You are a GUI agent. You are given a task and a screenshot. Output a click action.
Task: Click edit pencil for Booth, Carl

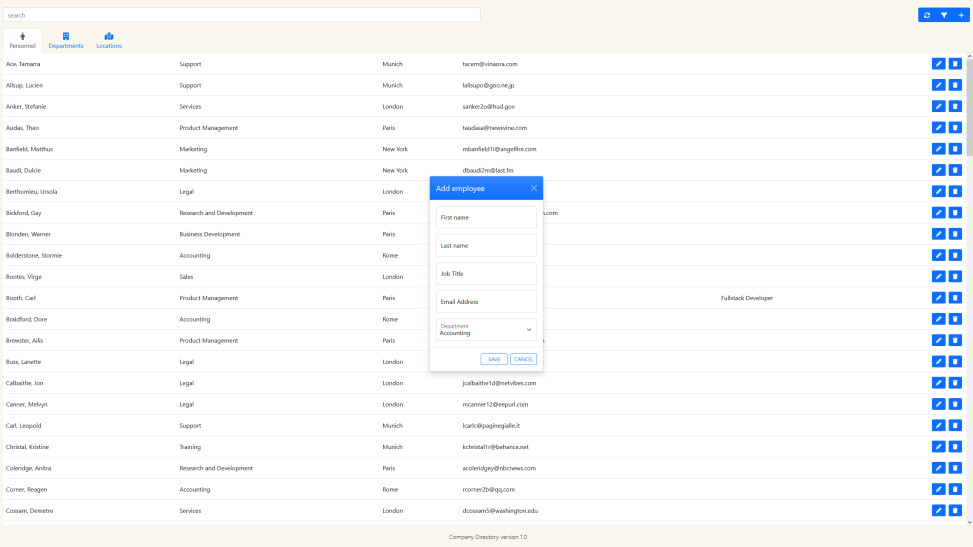(x=938, y=298)
